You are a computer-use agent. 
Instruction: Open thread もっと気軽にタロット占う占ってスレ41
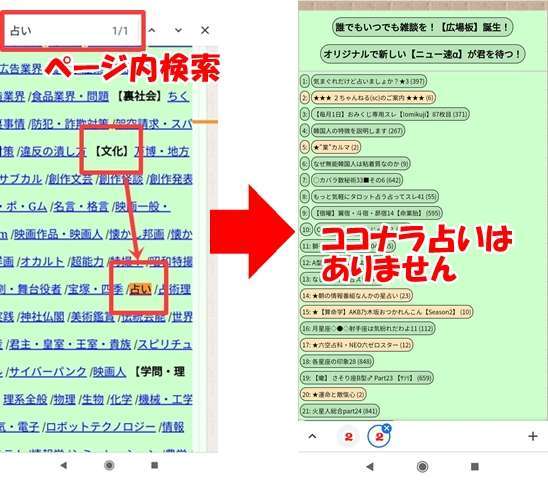pyautogui.click(x=374, y=196)
